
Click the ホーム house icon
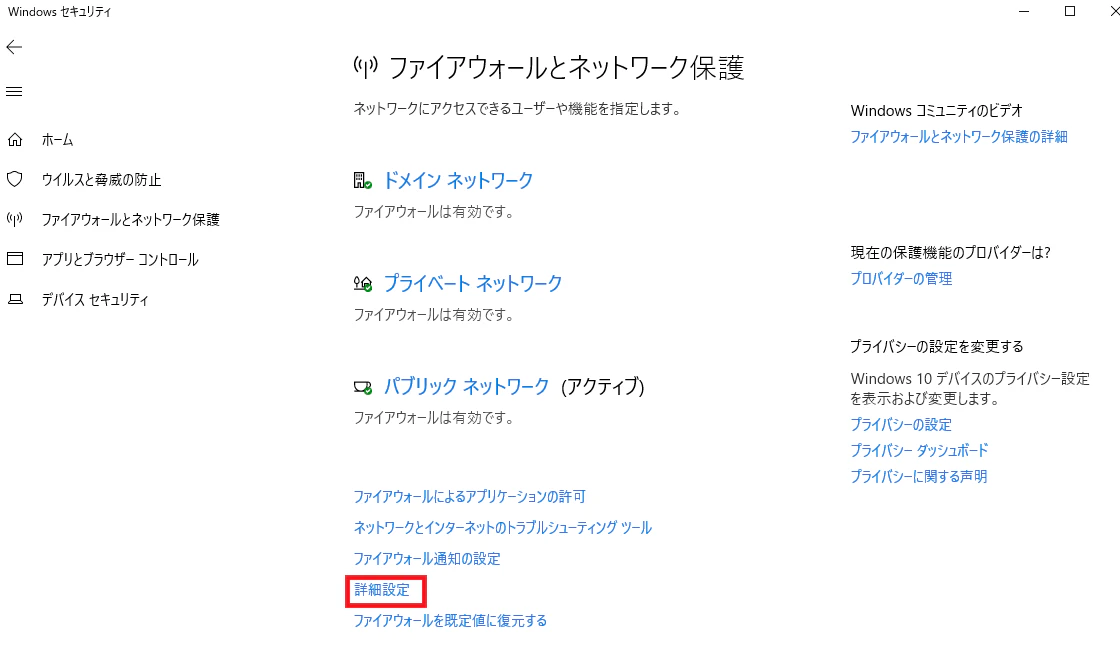(15, 140)
